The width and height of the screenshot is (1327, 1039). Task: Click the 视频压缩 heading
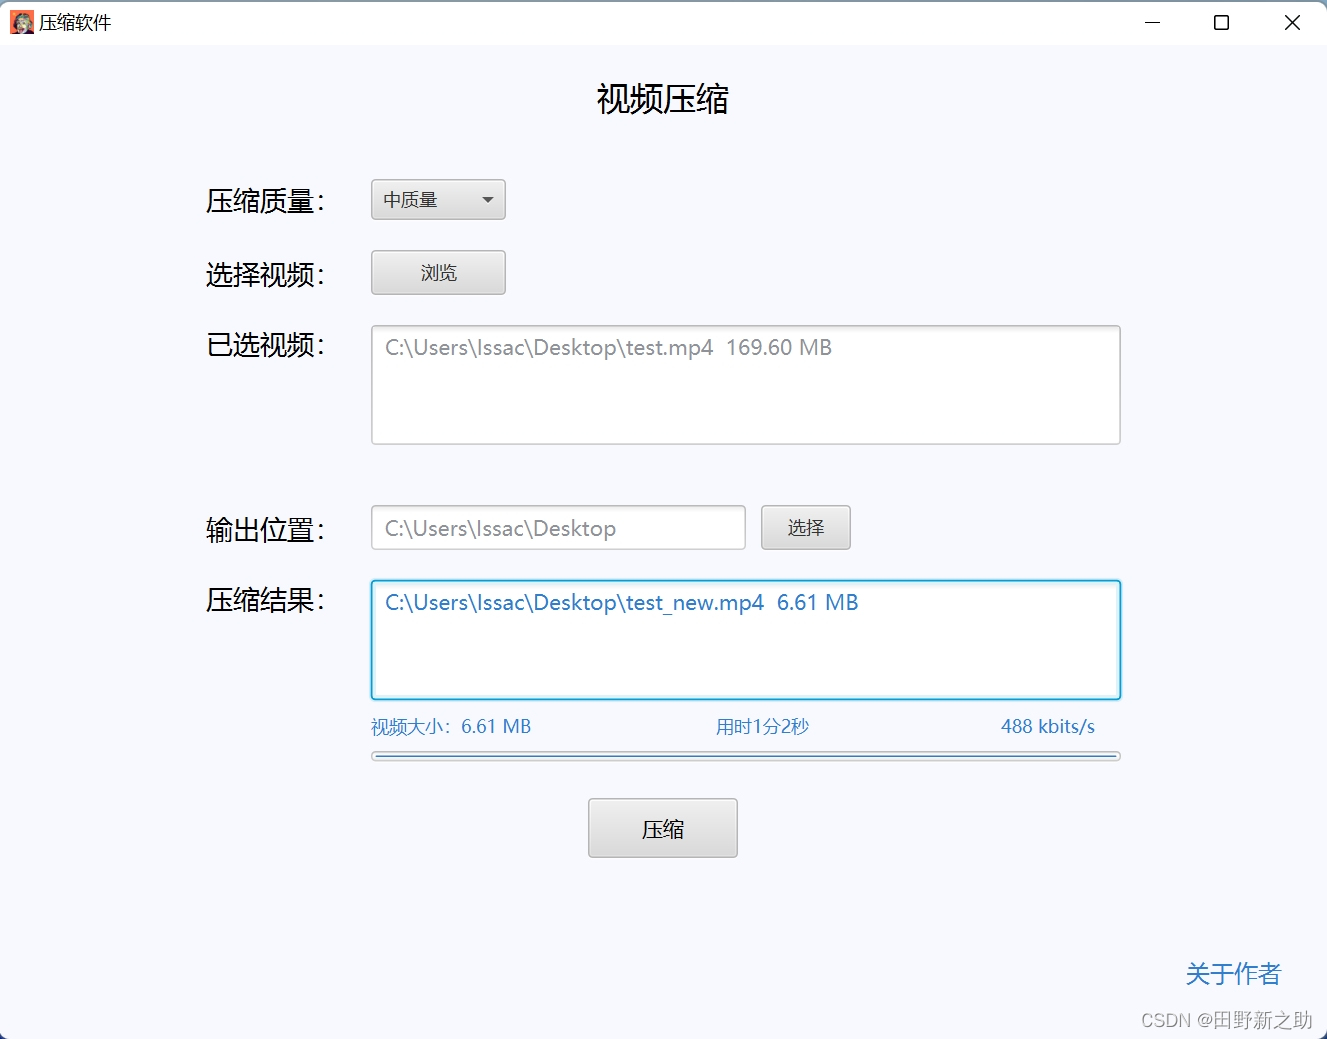coord(663,99)
